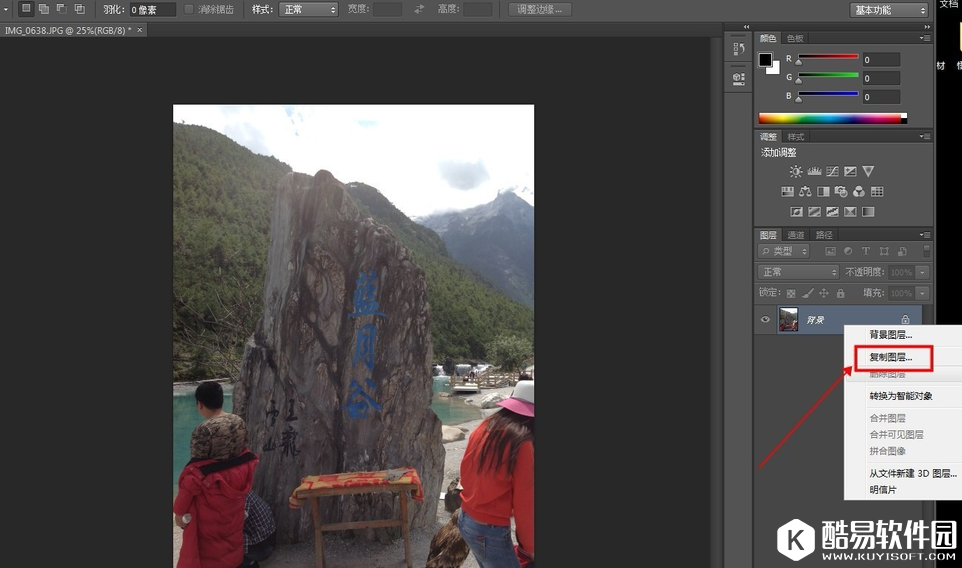Expand the 基本功能 workspace dropdown

889,10
